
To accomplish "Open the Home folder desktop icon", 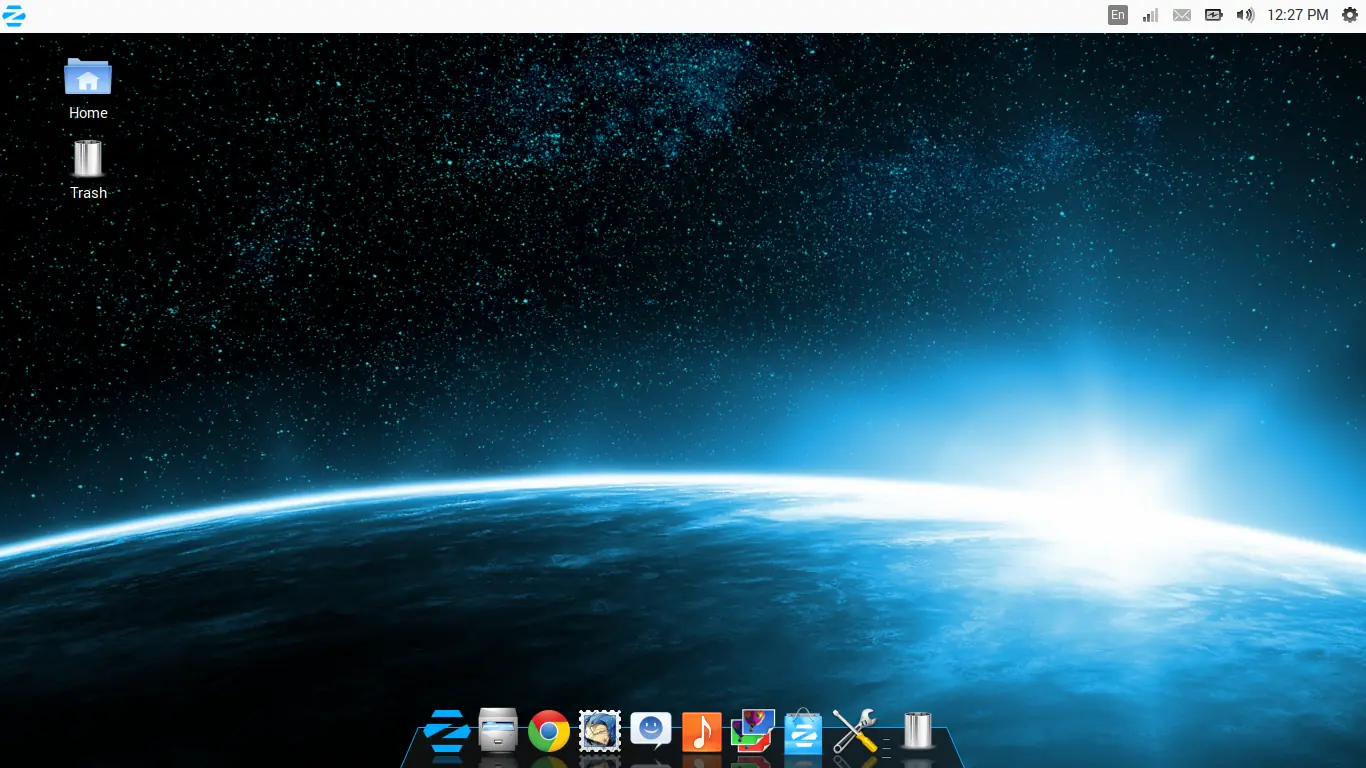I will [88, 88].
